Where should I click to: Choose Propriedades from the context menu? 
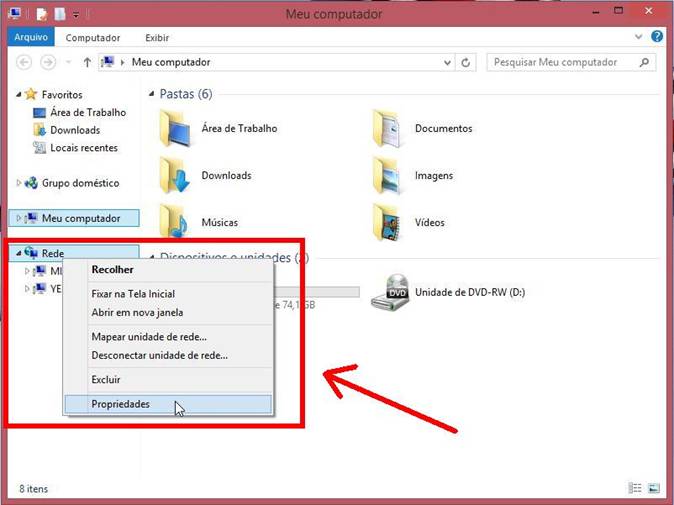[x=121, y=404]
